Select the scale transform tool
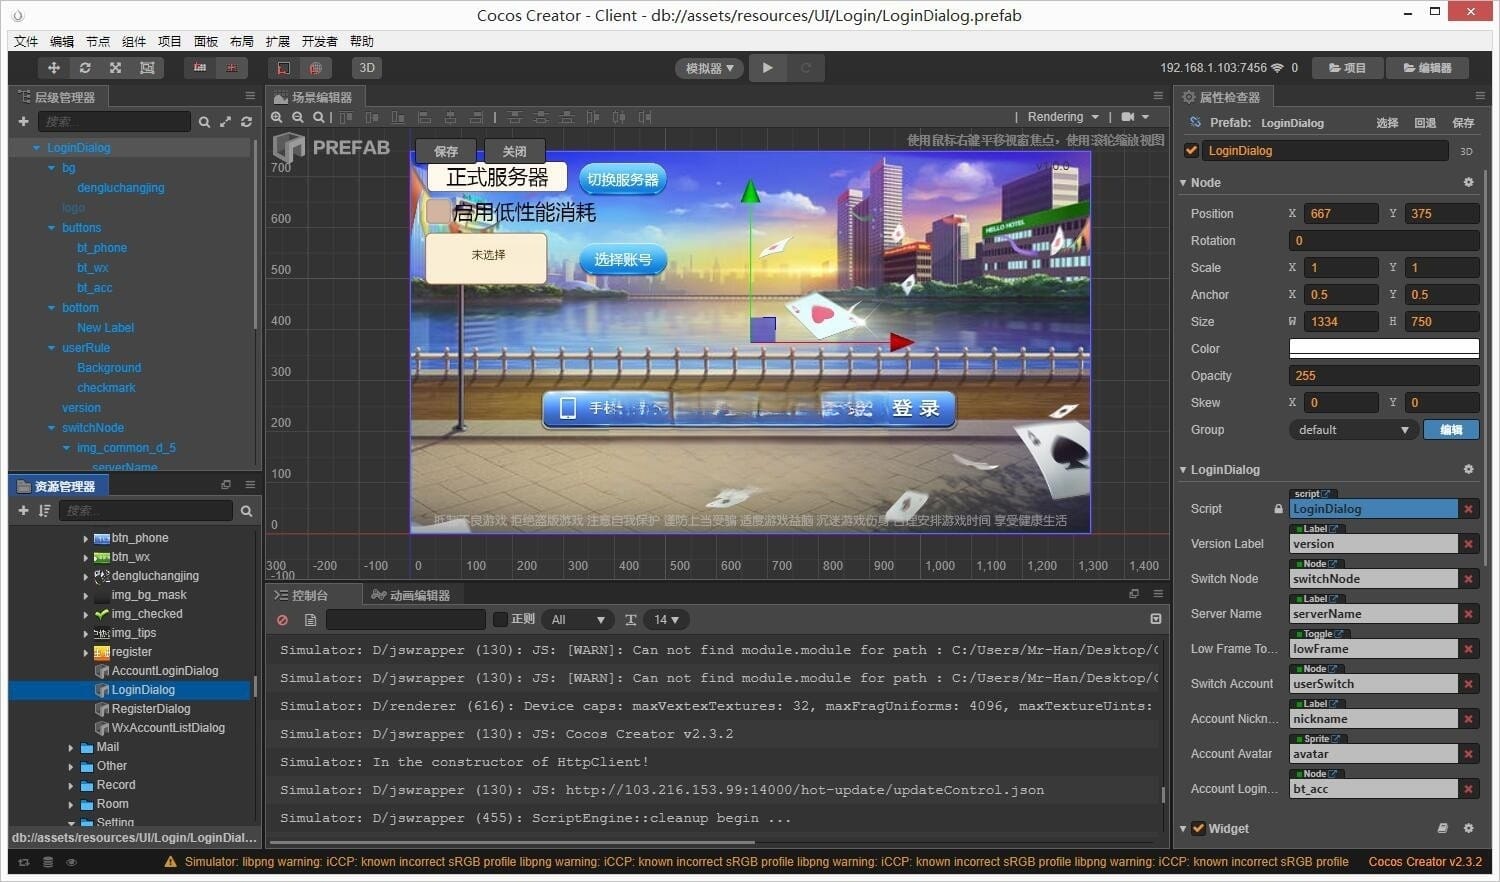The width and height of the screenshot is (1500, 882). pyautogui.click(x=116, y=68)
